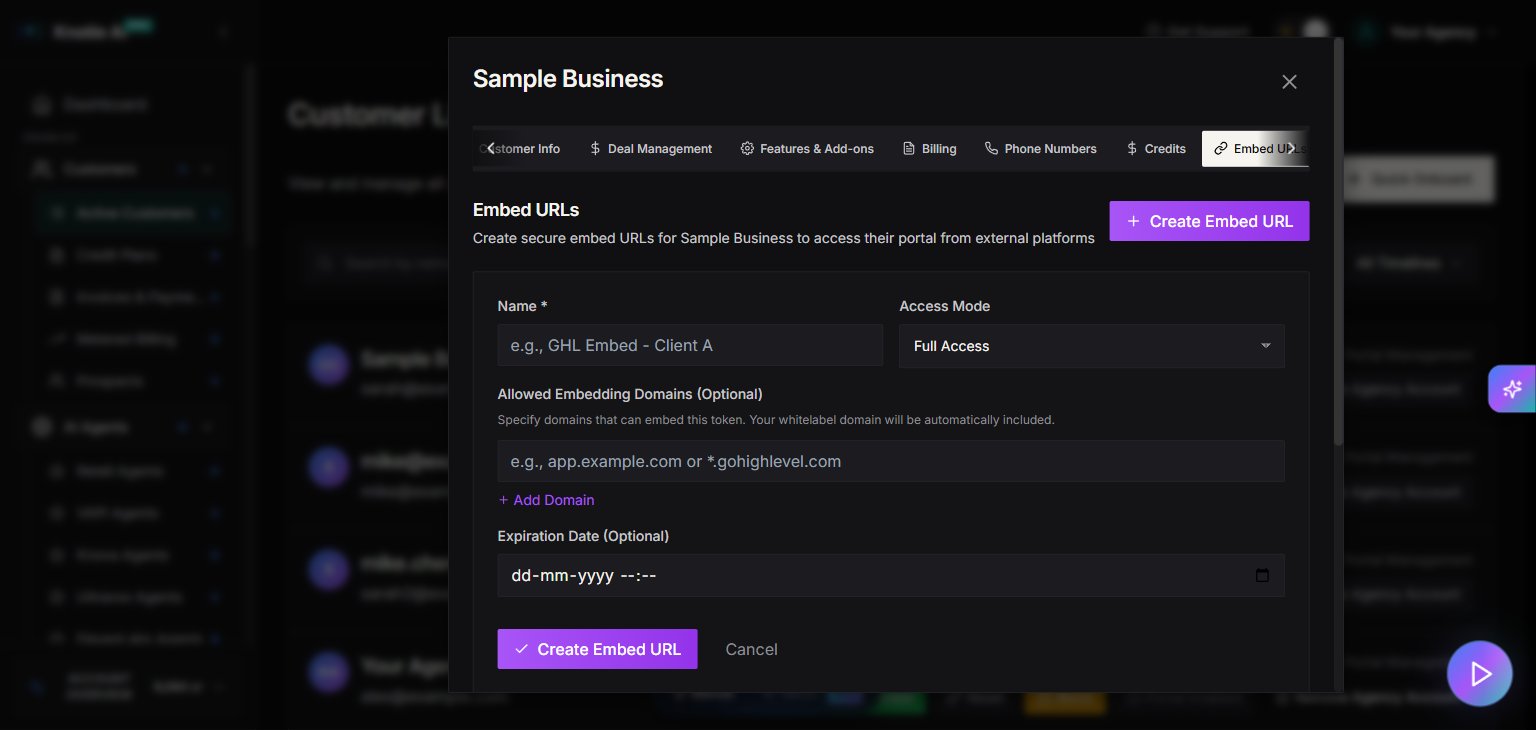Open the Deal Management tab
This screenshot has height=730, width=1536.
tap(651, 148)
